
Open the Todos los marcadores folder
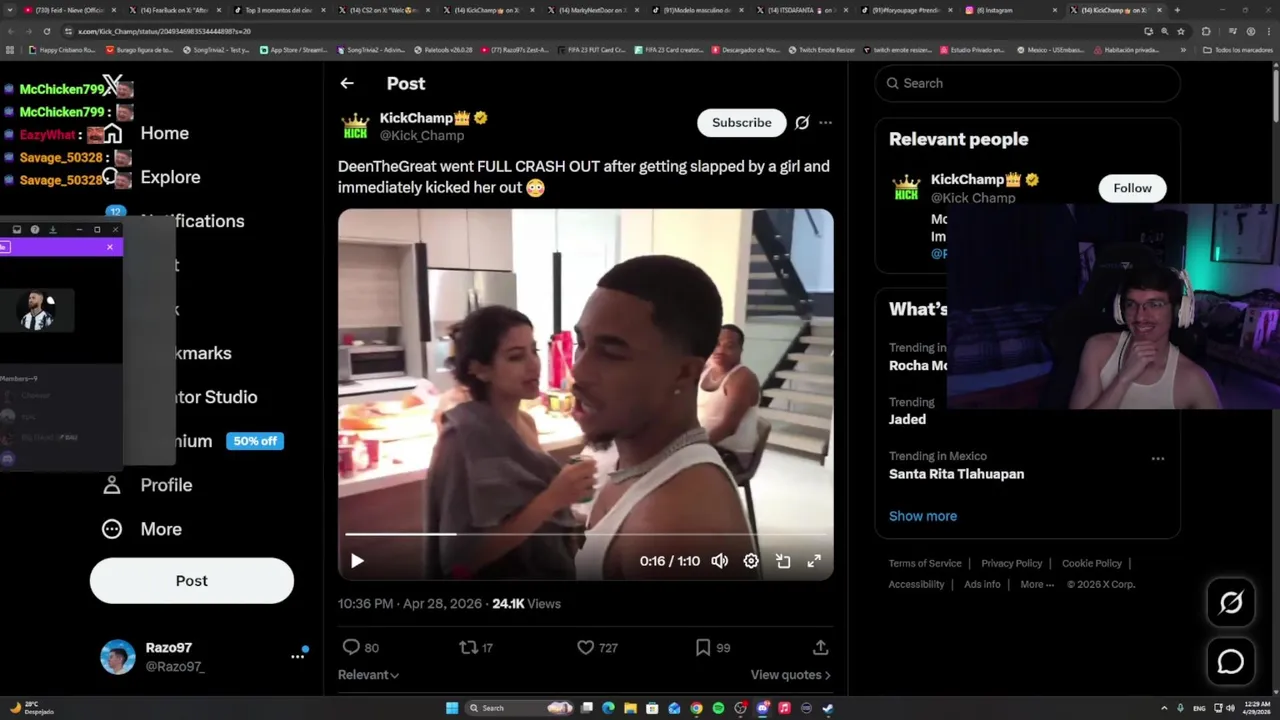(x=1238, y=49)
